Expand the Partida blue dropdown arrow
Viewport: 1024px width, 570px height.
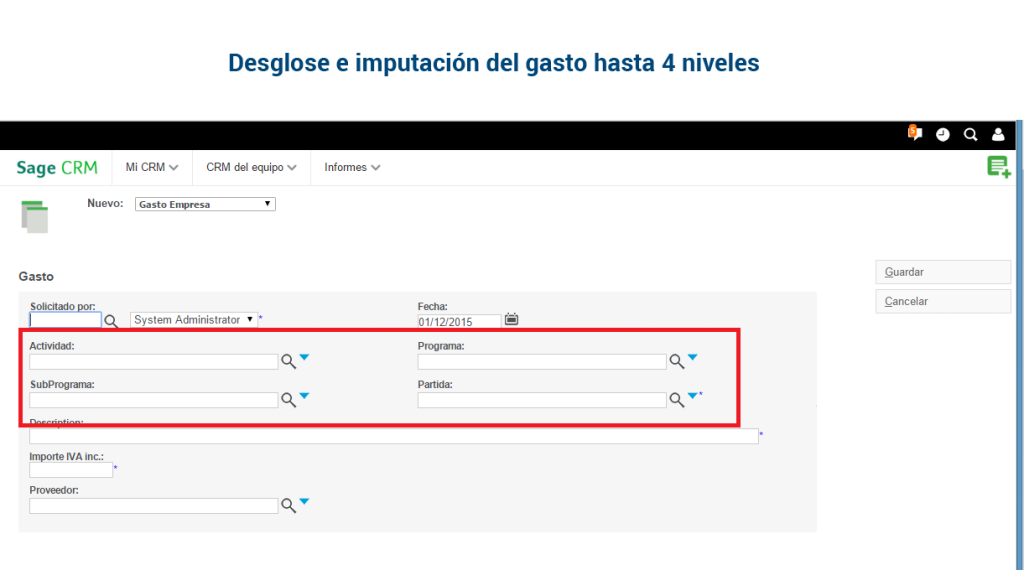693,396
